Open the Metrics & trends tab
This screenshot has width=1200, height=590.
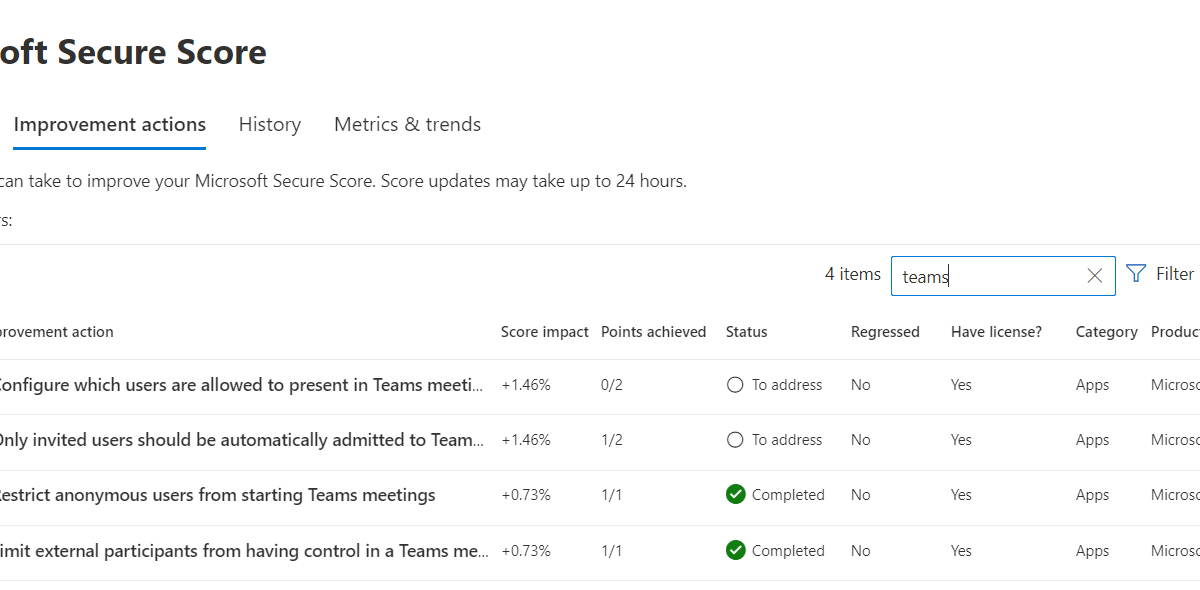pyautogui.click(x=407, y=124)
